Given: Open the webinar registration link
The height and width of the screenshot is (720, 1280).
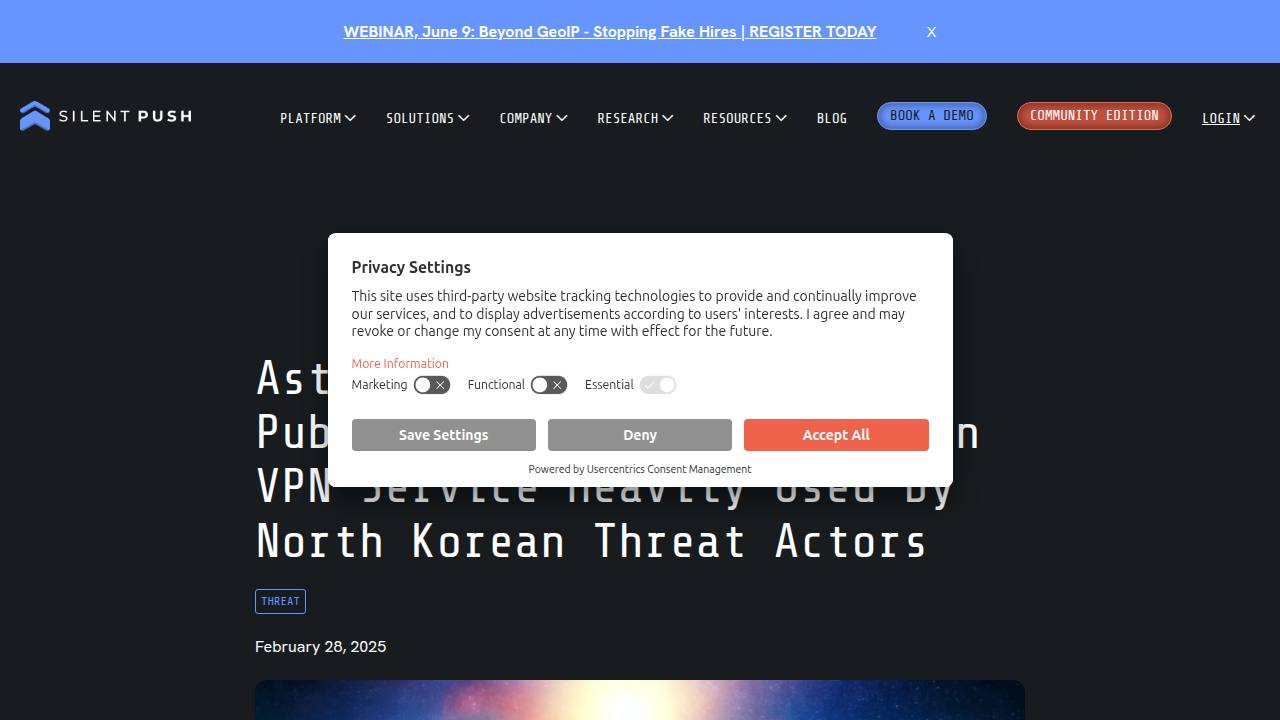Looking at the screenshot, I should click(x=610, y=32).
